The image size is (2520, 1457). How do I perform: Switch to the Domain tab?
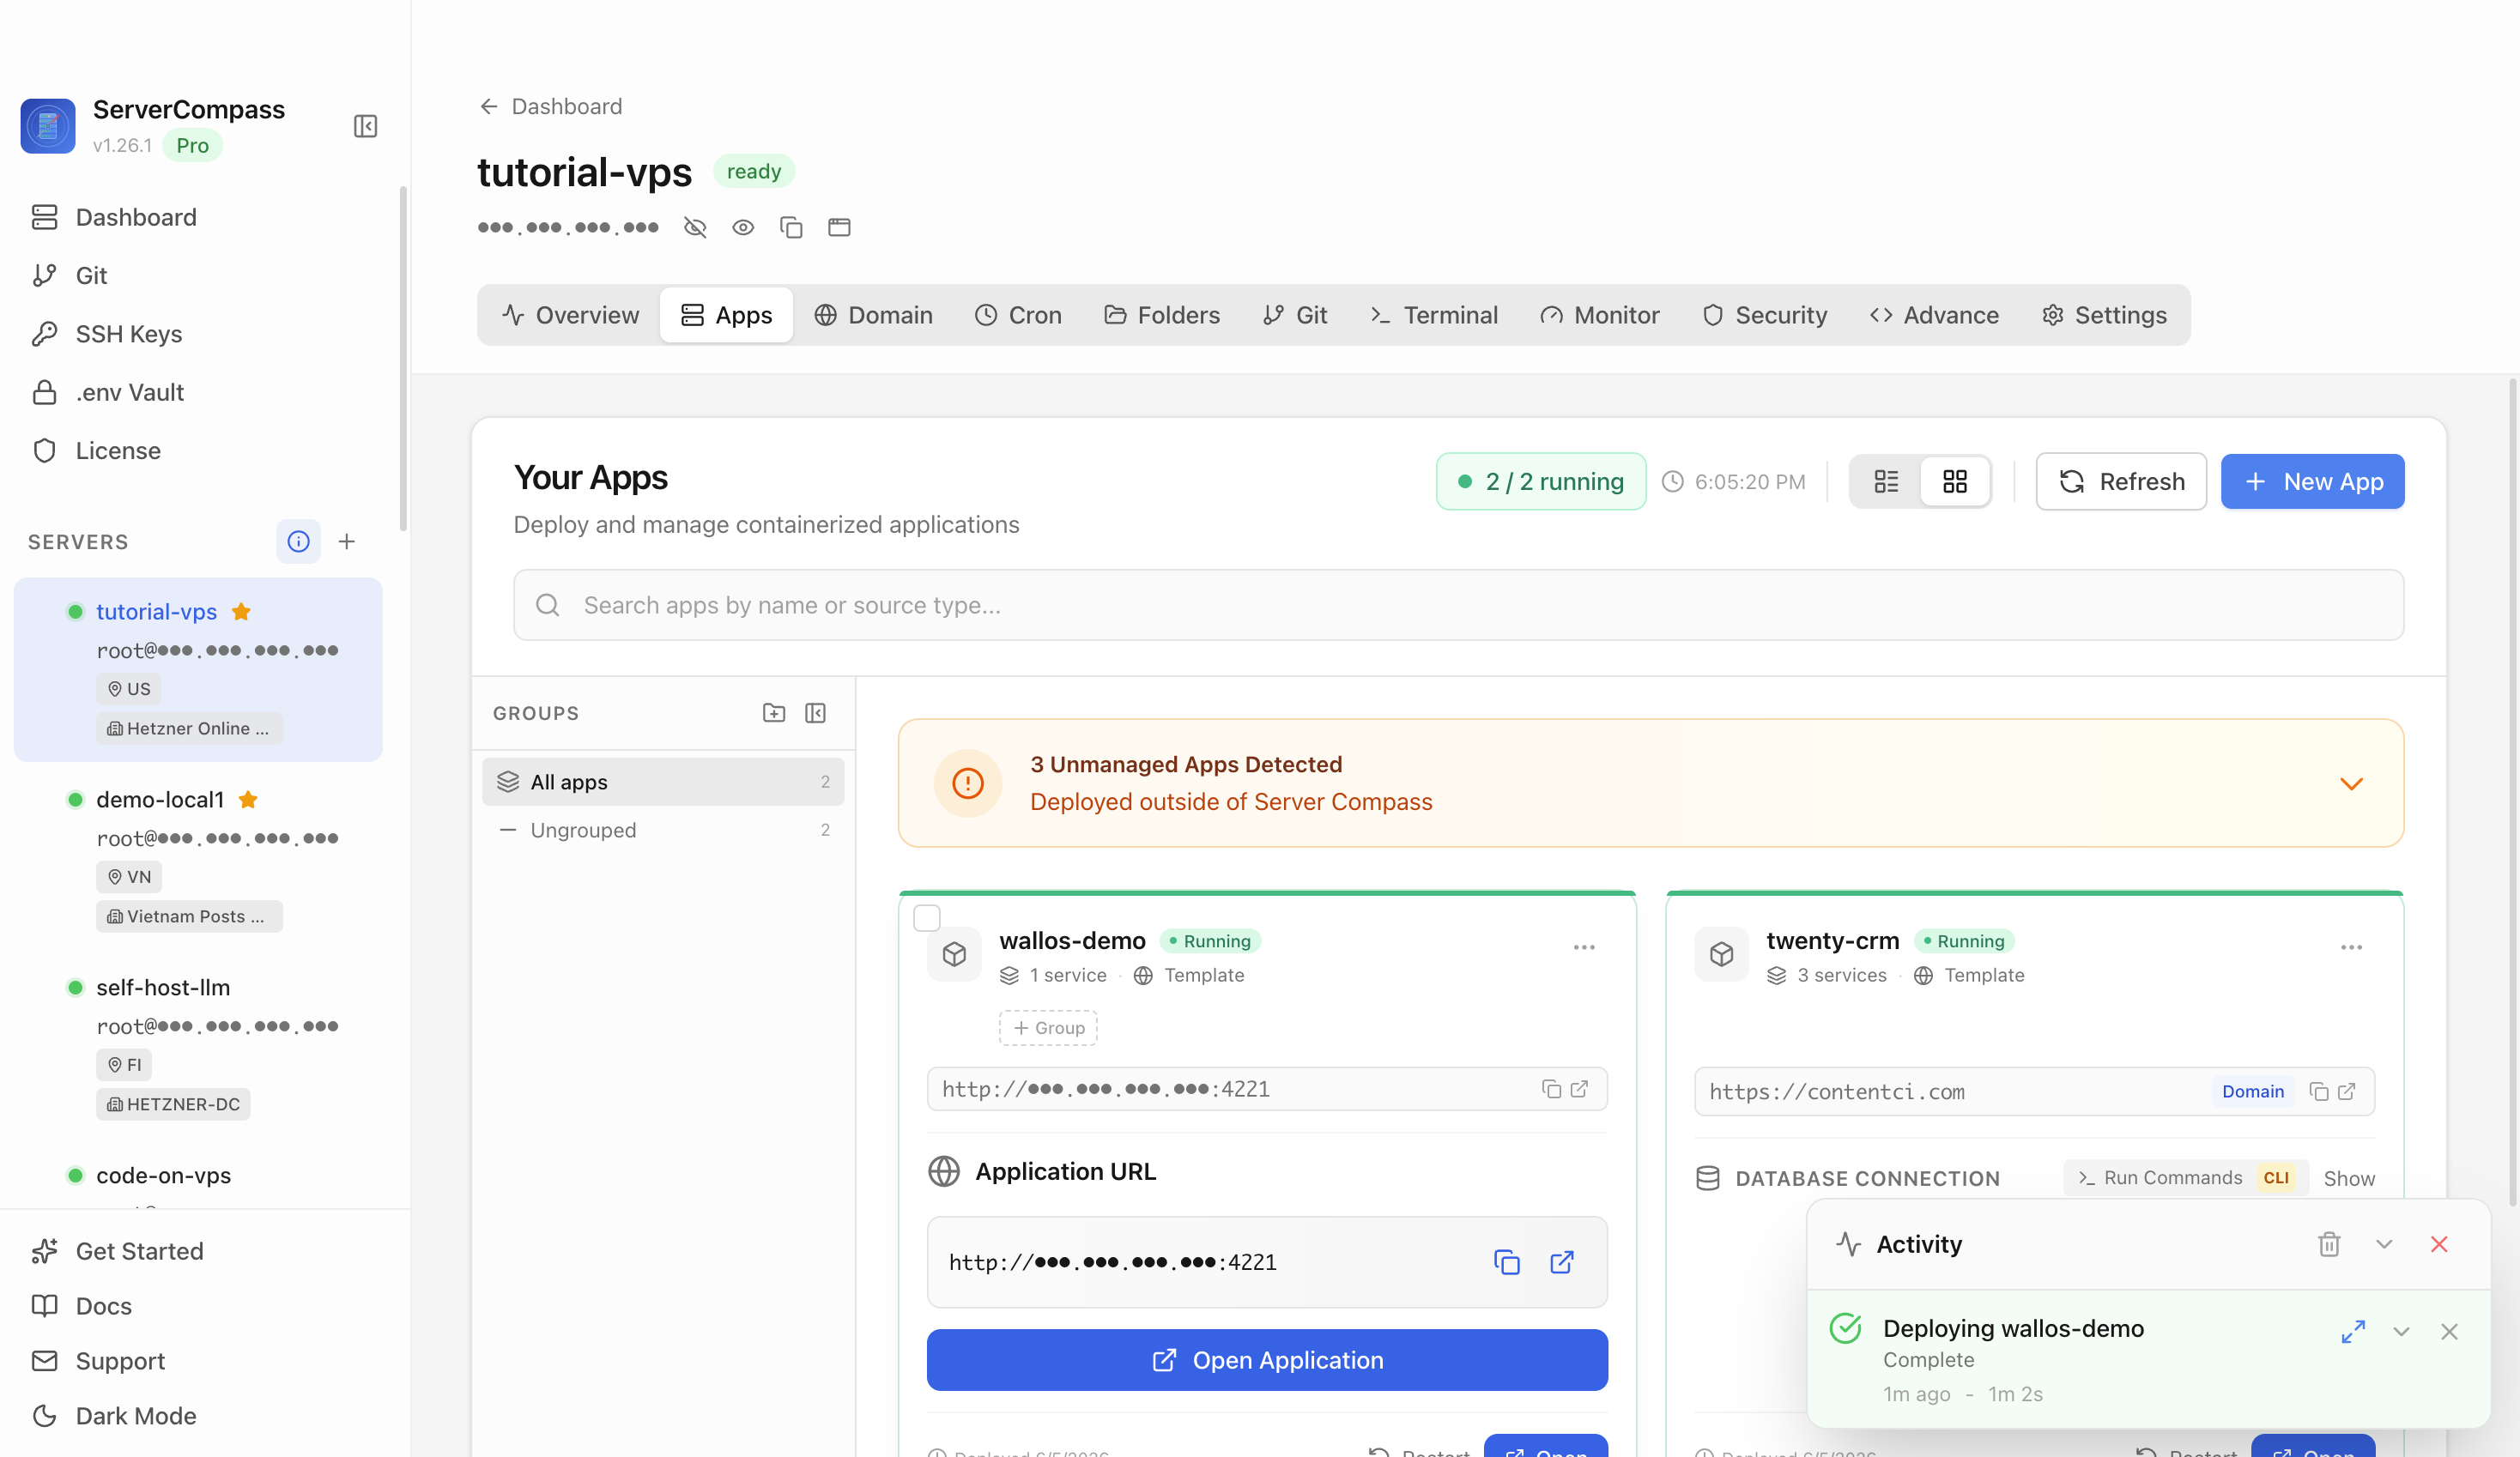coord(873,315)
